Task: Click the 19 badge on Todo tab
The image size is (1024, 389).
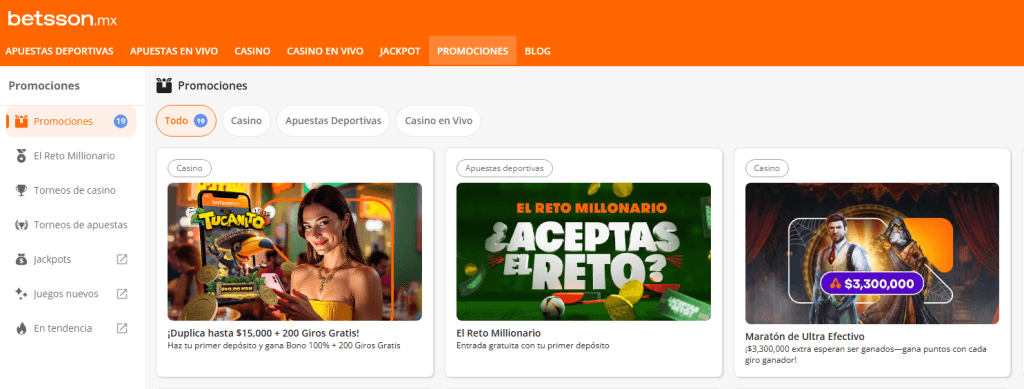Action: tap(201, 121)
